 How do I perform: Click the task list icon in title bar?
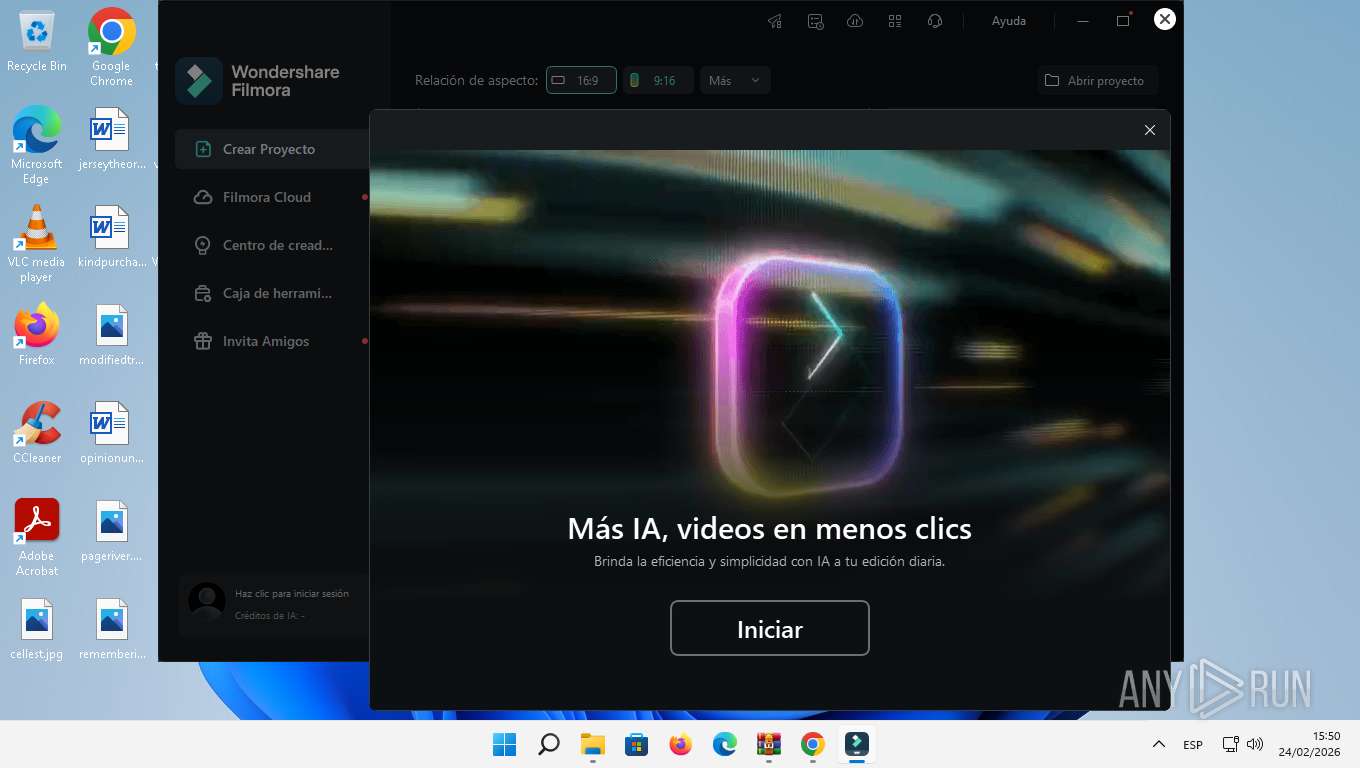click(815, 21)
